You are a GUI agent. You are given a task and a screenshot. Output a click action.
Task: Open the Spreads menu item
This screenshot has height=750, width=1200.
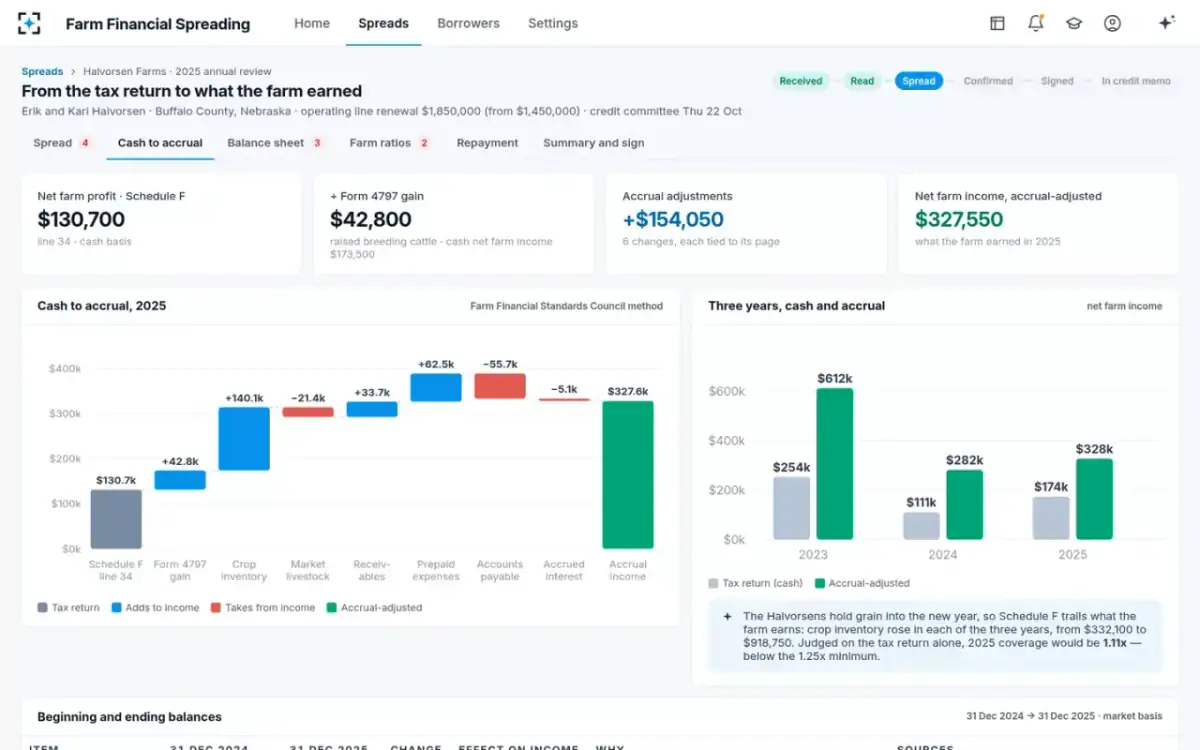384,23
